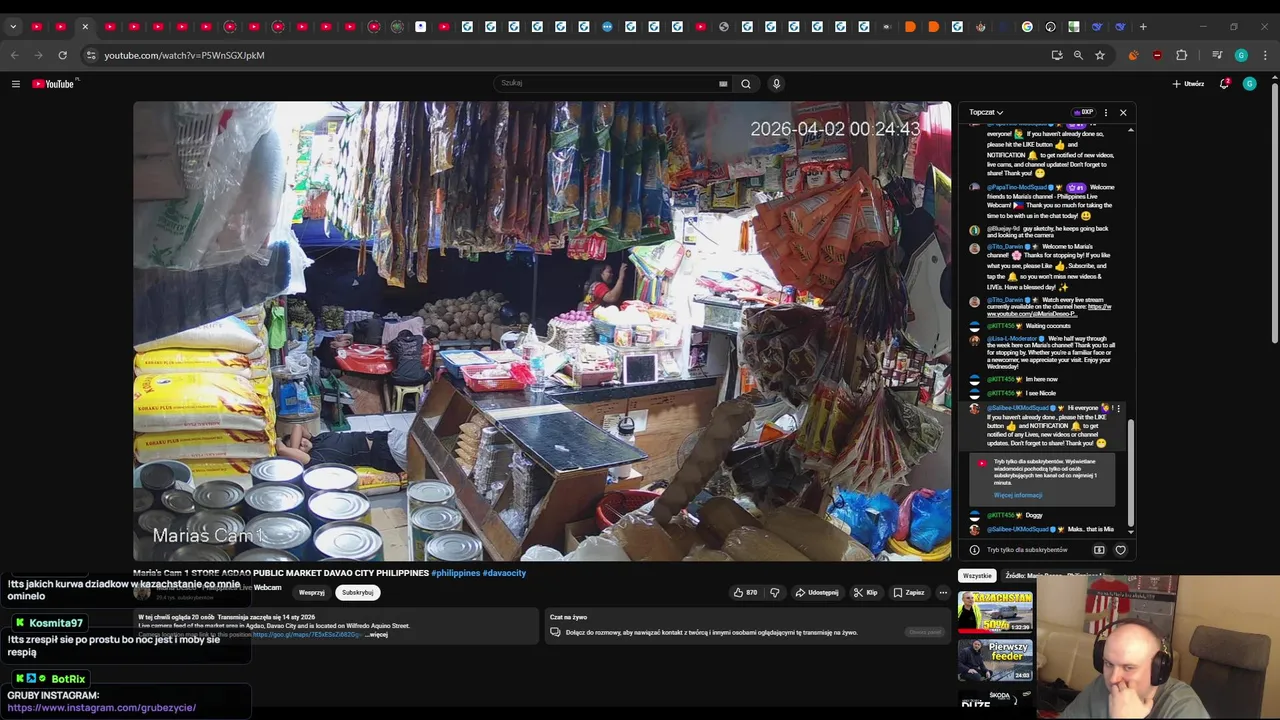This screenshot has width=1280, height=720.
Task: Expand the Topczat chat mode dropdown
Action: pos(986,112)
